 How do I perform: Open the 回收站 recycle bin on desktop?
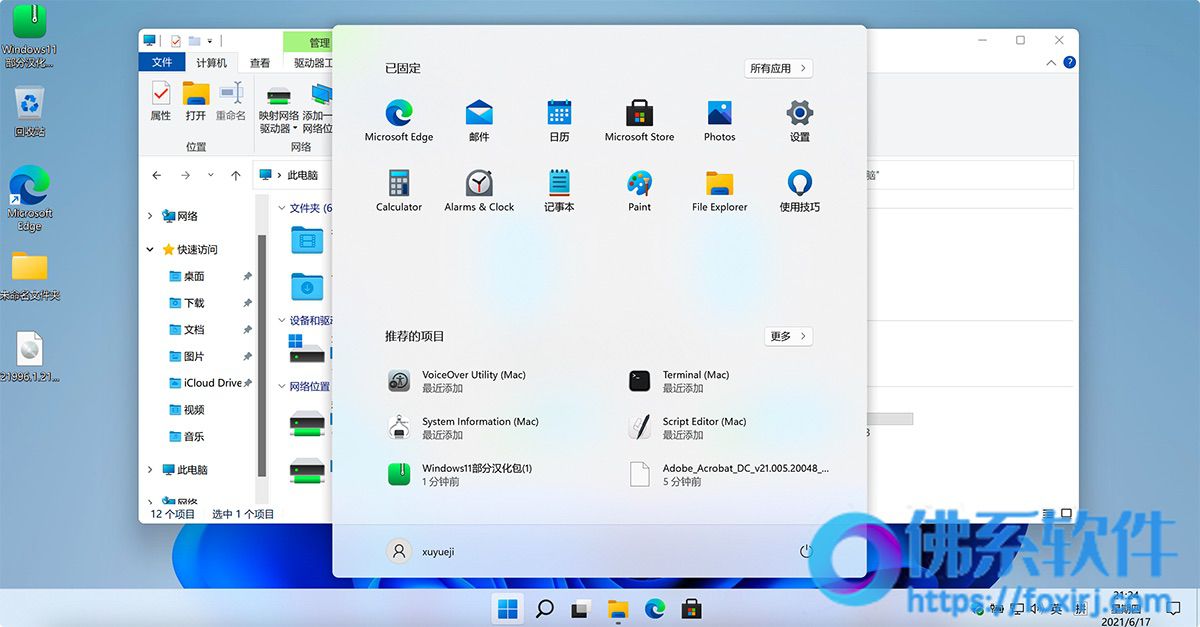[30, 111]
